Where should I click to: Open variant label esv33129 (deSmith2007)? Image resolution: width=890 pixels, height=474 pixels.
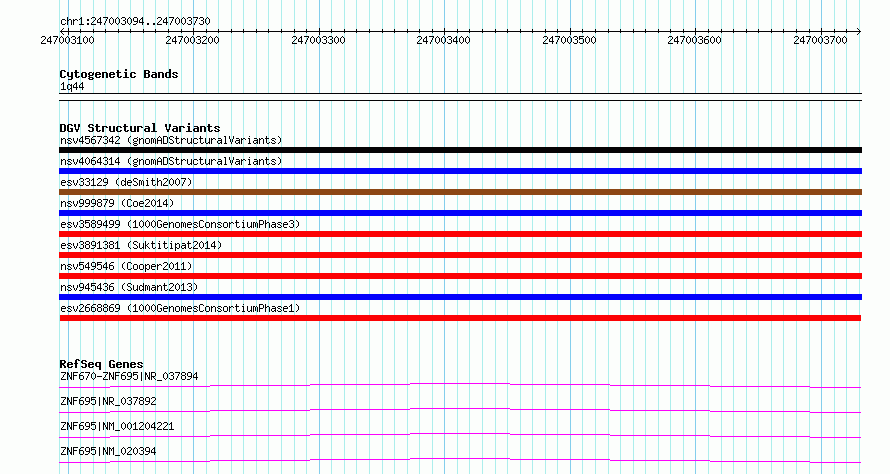[126, 182]
